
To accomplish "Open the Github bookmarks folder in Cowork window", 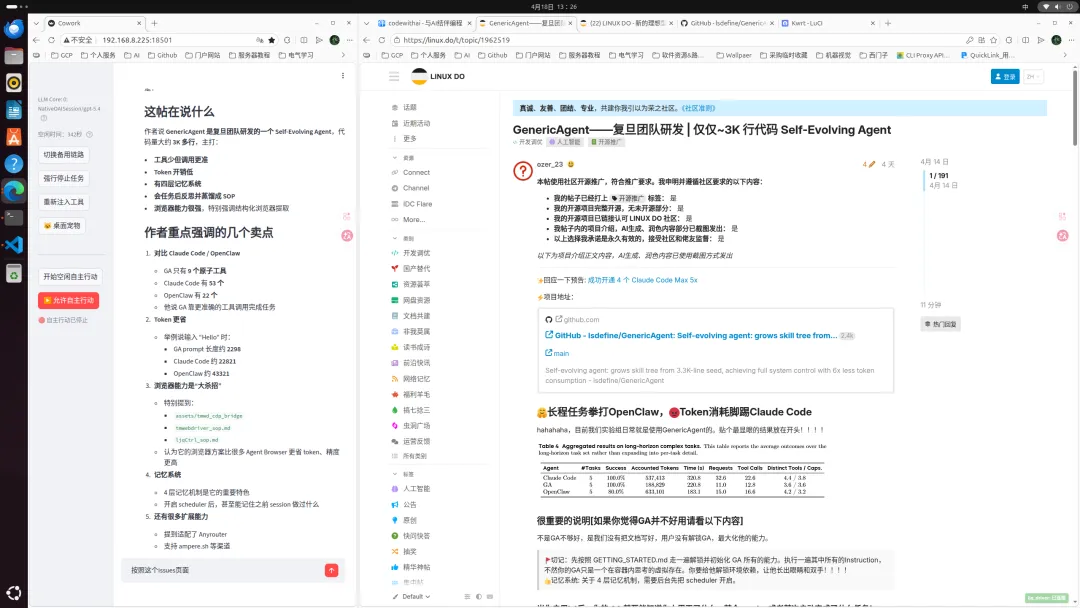I will pos(163,55).
